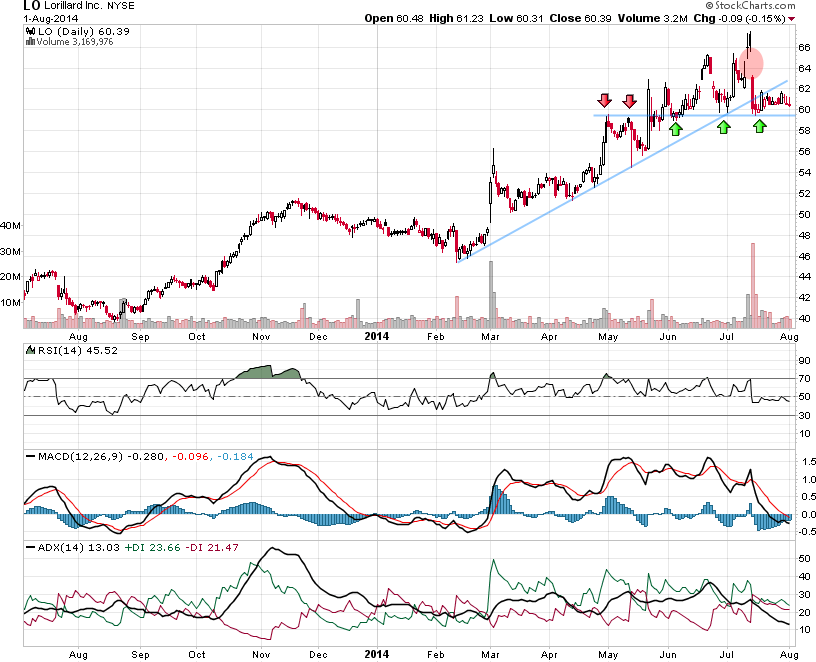The image size is (816, 662).
Task: Click the 2014 label on the bottom ADX date axis
Action: click(377, 654)
